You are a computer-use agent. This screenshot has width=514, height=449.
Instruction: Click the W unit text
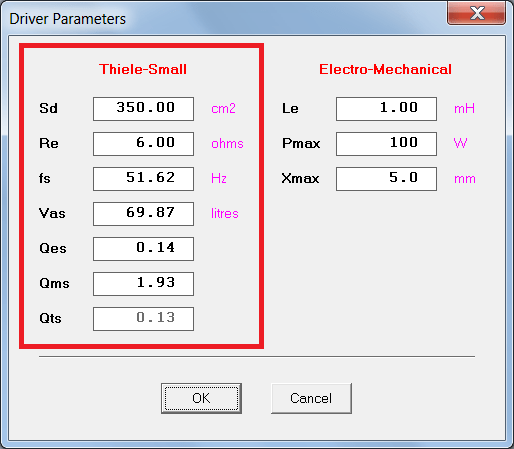460,144
